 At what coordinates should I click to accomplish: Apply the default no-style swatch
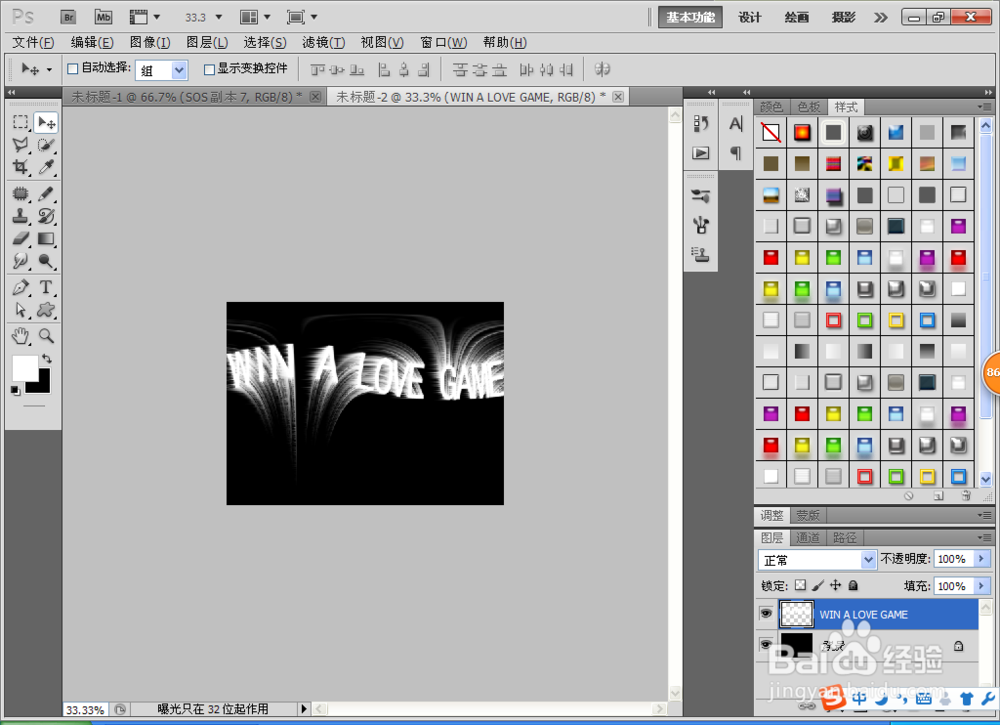(770, 132)
